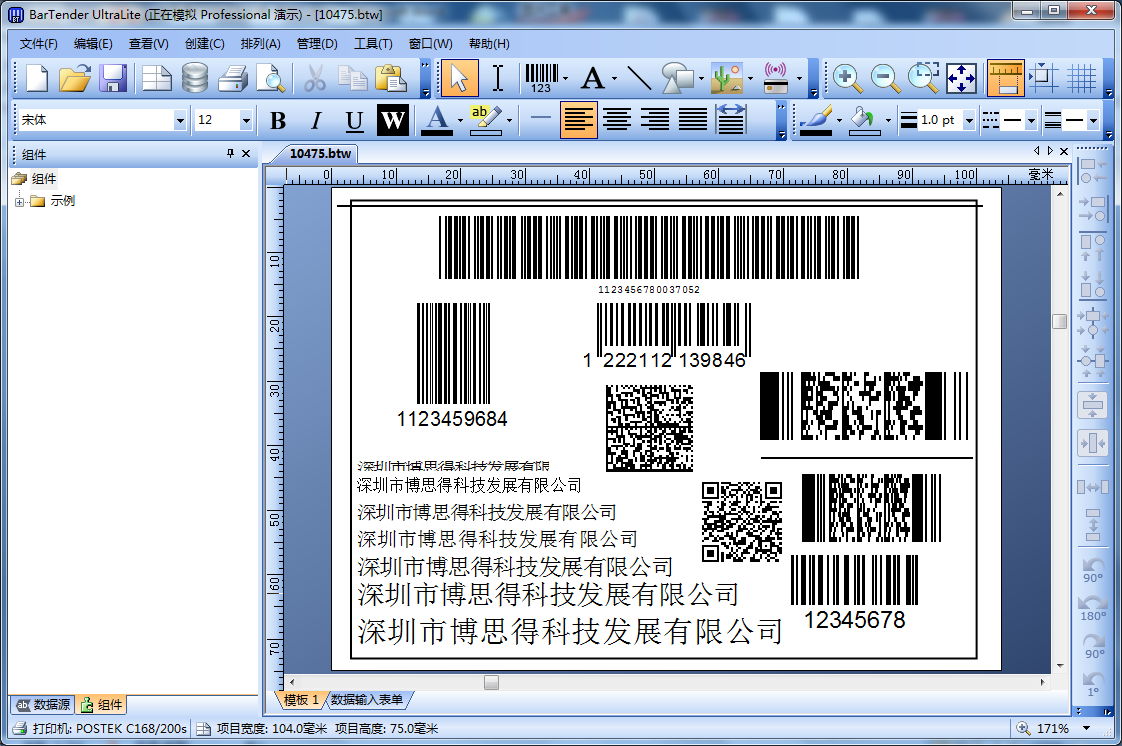Image resolution: width=1122 pixels, height=746 pixels.
Task: Select the 模板 1 tab
Action: pyautogui.click(x=301, y=700)
